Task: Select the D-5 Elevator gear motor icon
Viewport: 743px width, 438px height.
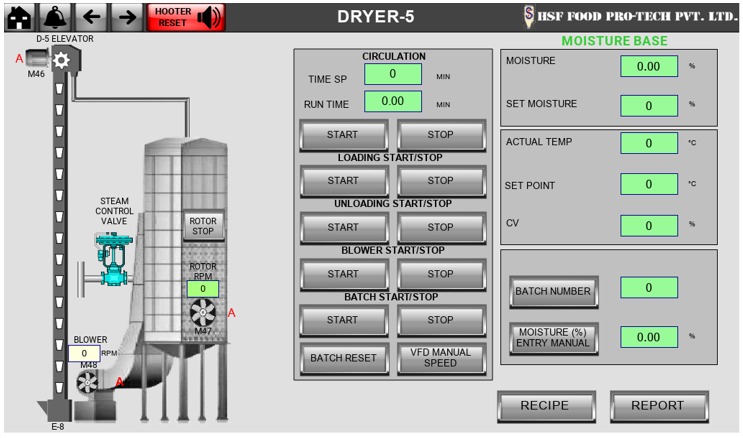Action: pos(61,60)
